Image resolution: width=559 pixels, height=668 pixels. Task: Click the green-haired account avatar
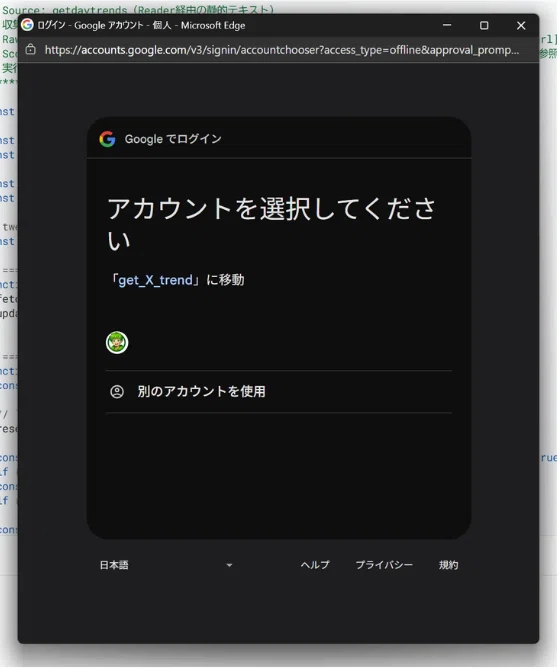point(117,343)
